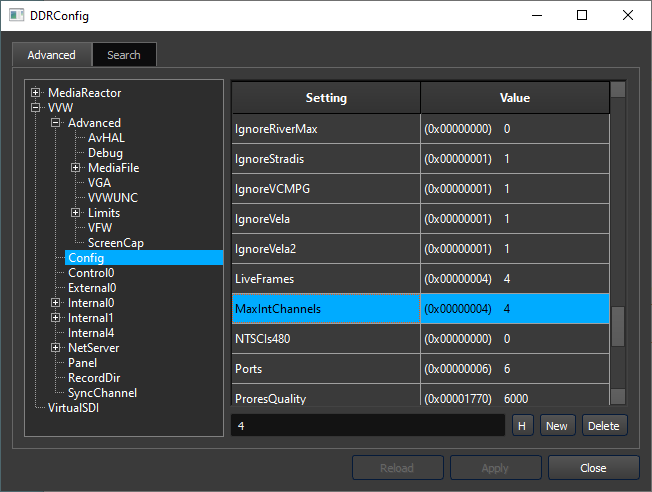Switch to the Search tab
652x492 pixels.
pyautogui.click(x=124, y=55)
